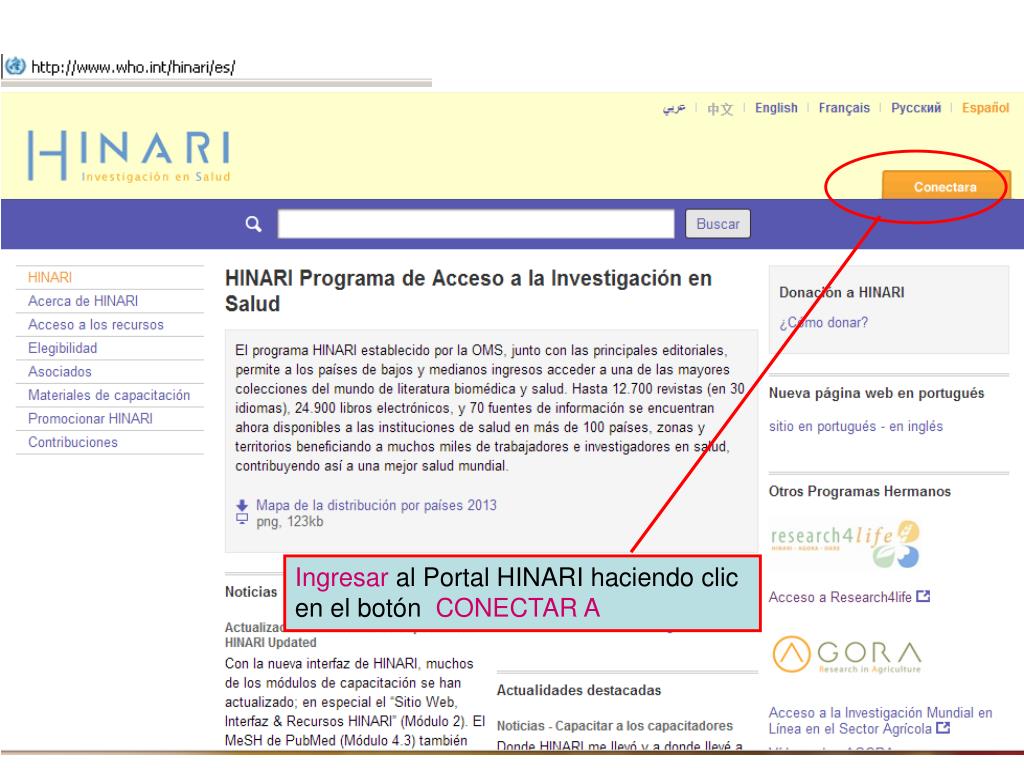Click the Actualidades destacadas heading
The image size is (1024, 768).
click(x=579, y=690)
